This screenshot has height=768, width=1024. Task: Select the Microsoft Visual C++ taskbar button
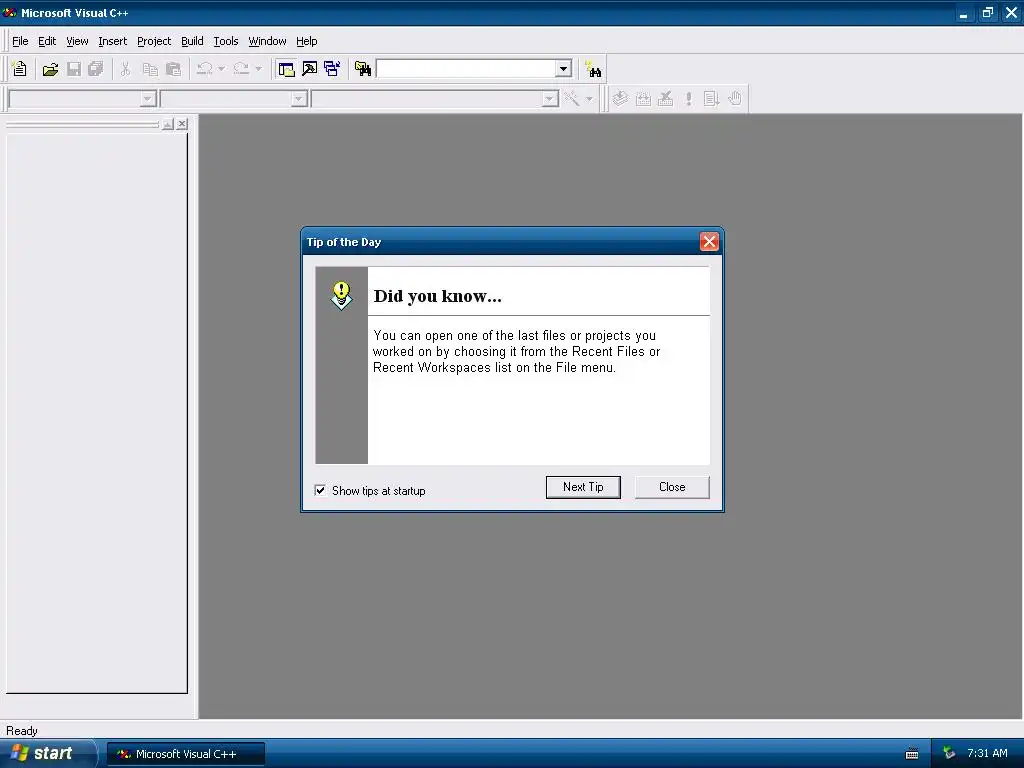(x=186, y=754)
